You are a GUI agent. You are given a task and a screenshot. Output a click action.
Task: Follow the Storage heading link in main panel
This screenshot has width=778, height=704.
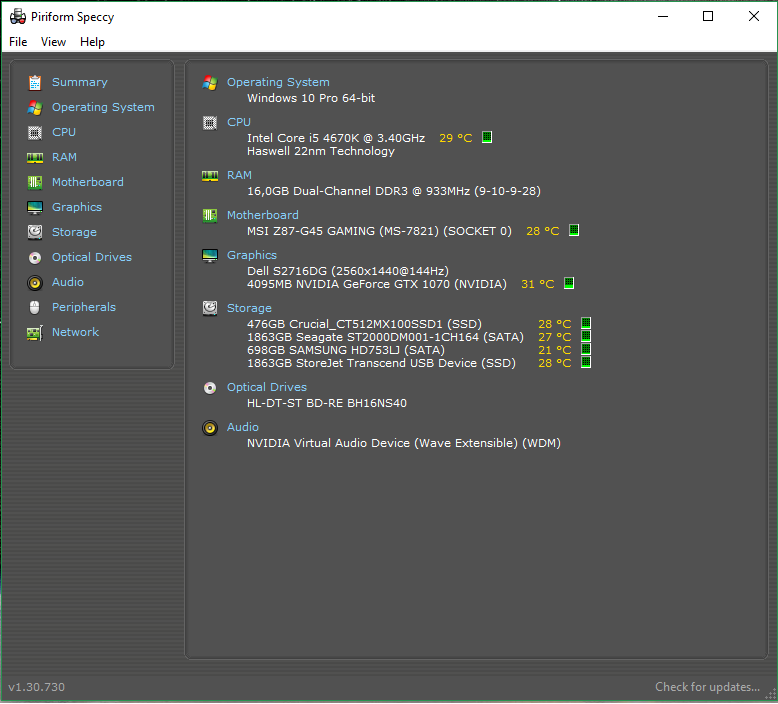pos(249,308)
